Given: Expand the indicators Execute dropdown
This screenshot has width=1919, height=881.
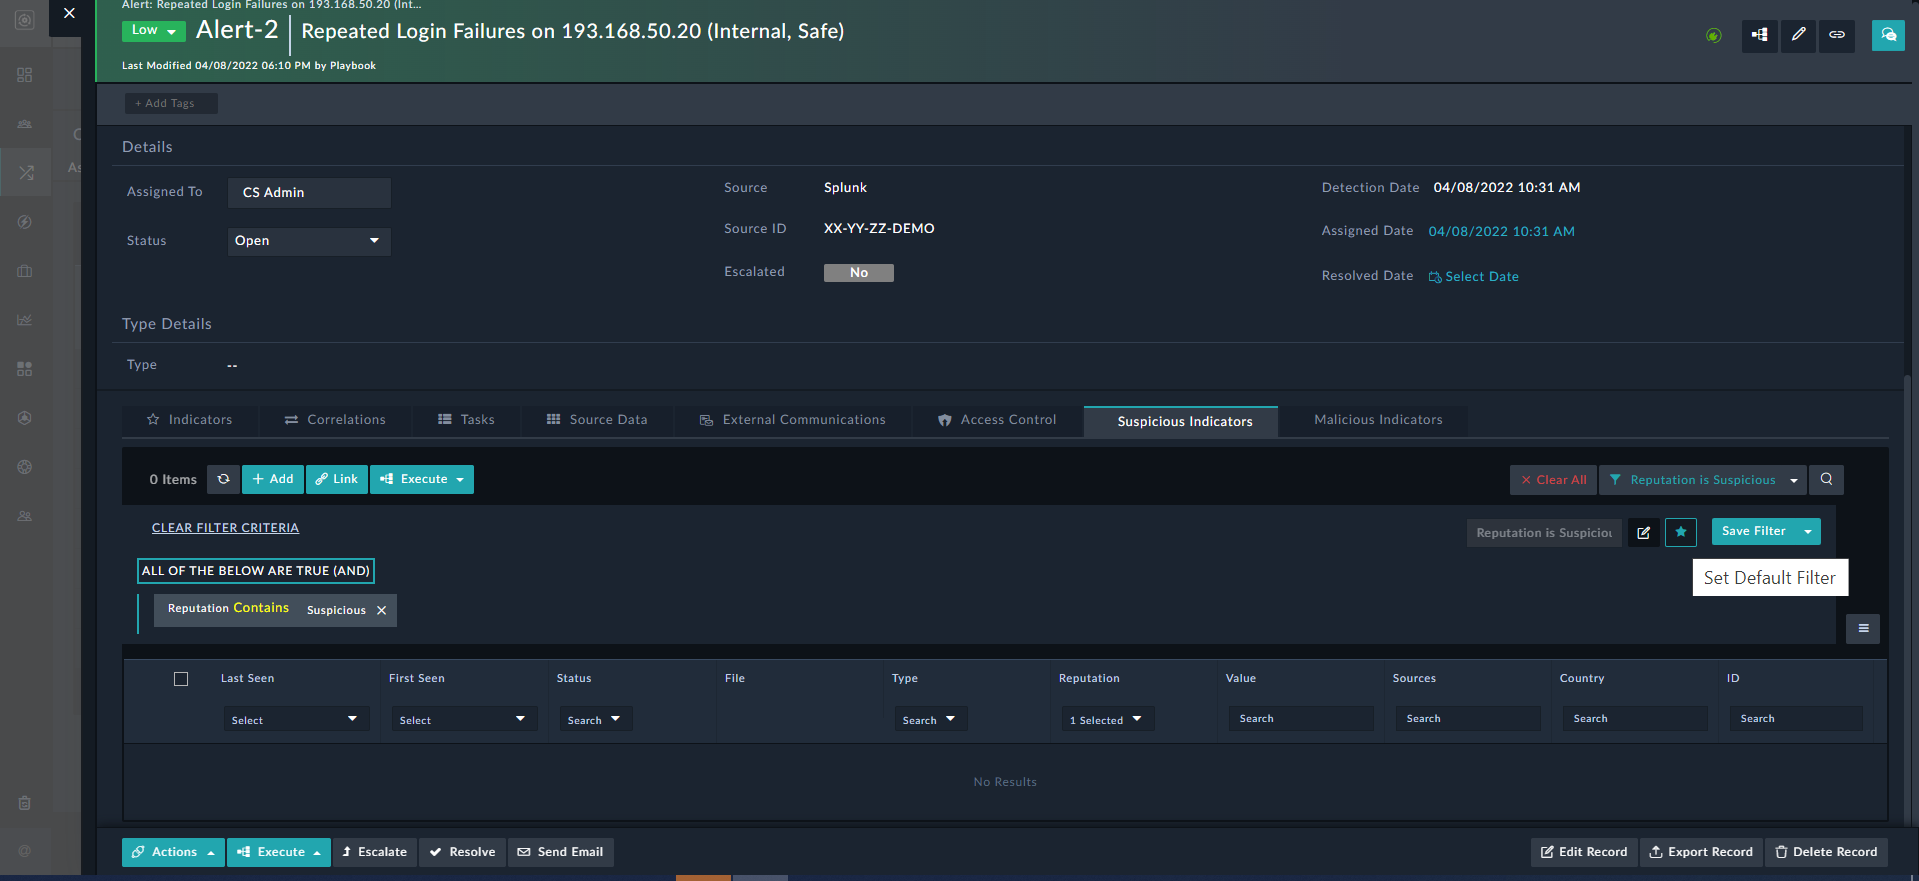Looking at the screenshot, I should (422, 480).
